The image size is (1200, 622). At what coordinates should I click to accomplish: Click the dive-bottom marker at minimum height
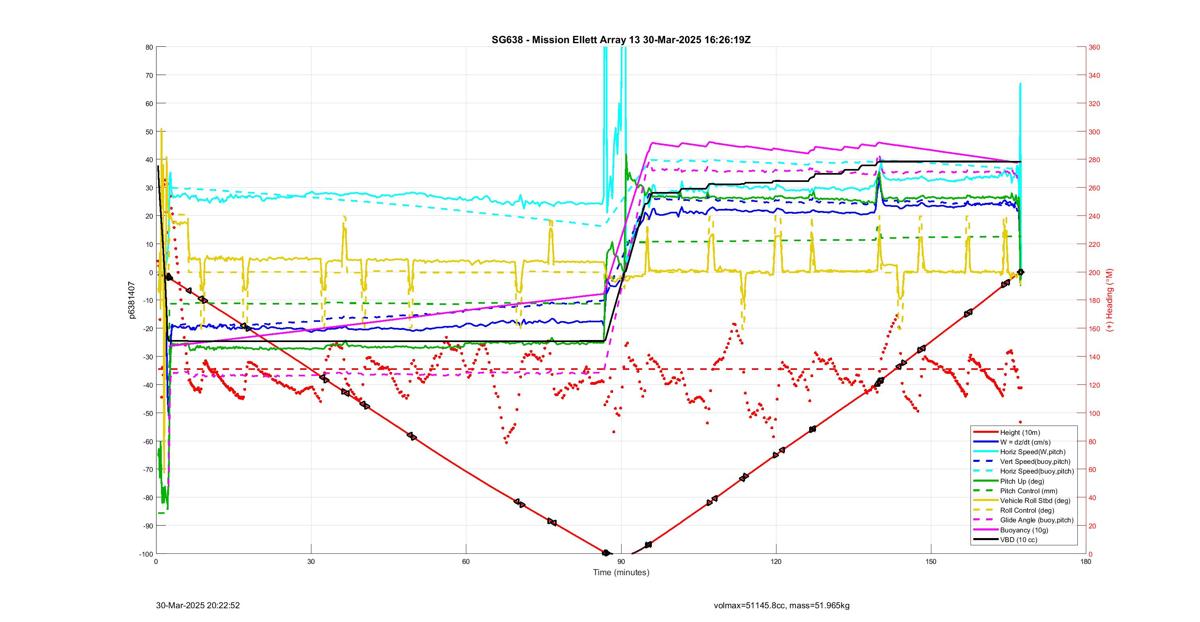pyautogui.click(x=606, y=553)
